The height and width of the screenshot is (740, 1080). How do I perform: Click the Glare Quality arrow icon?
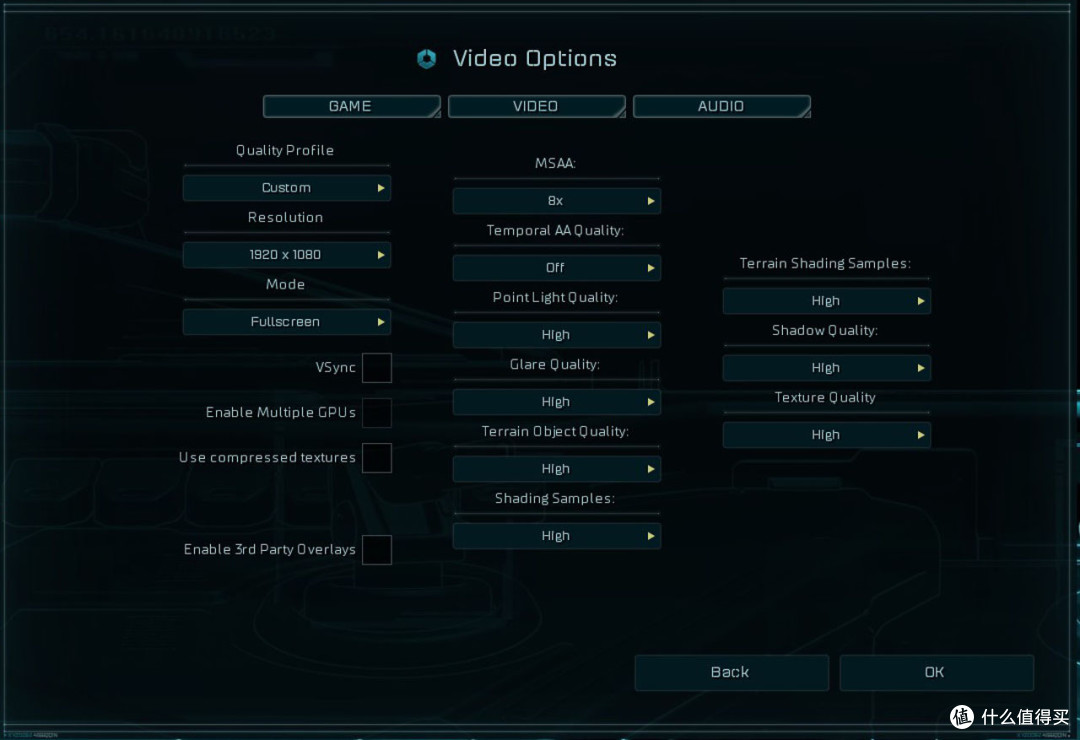coord(651,402)
